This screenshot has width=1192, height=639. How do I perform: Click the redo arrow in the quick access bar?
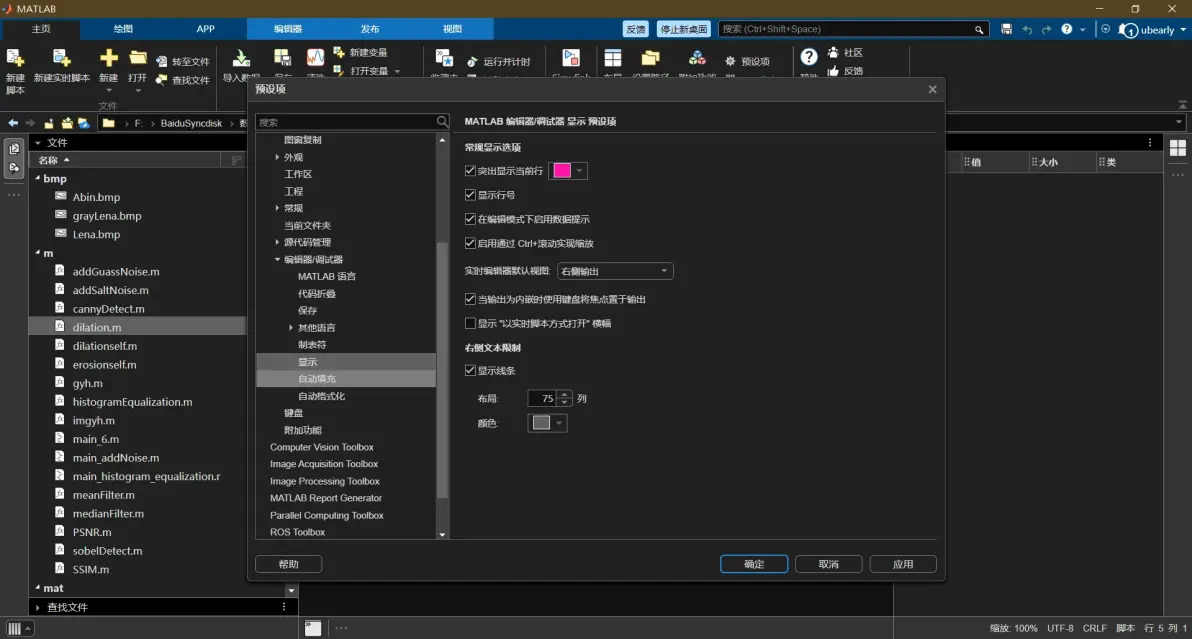pyautogui.click(x=1047, y=29)
